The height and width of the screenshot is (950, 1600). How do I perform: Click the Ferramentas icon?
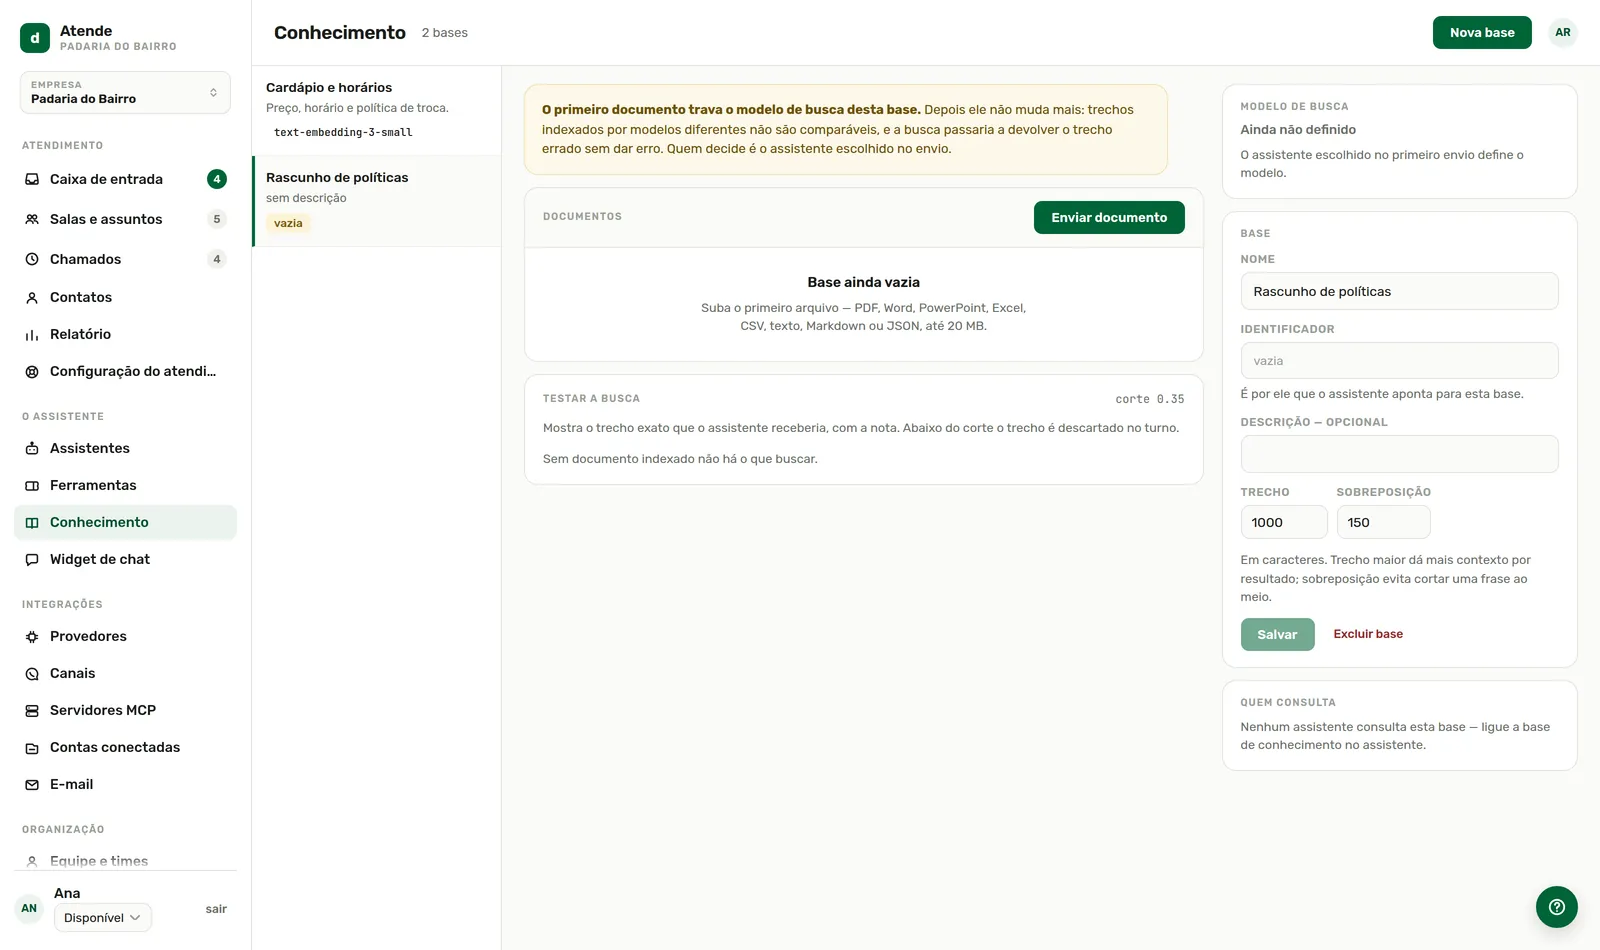coord(32,485)
